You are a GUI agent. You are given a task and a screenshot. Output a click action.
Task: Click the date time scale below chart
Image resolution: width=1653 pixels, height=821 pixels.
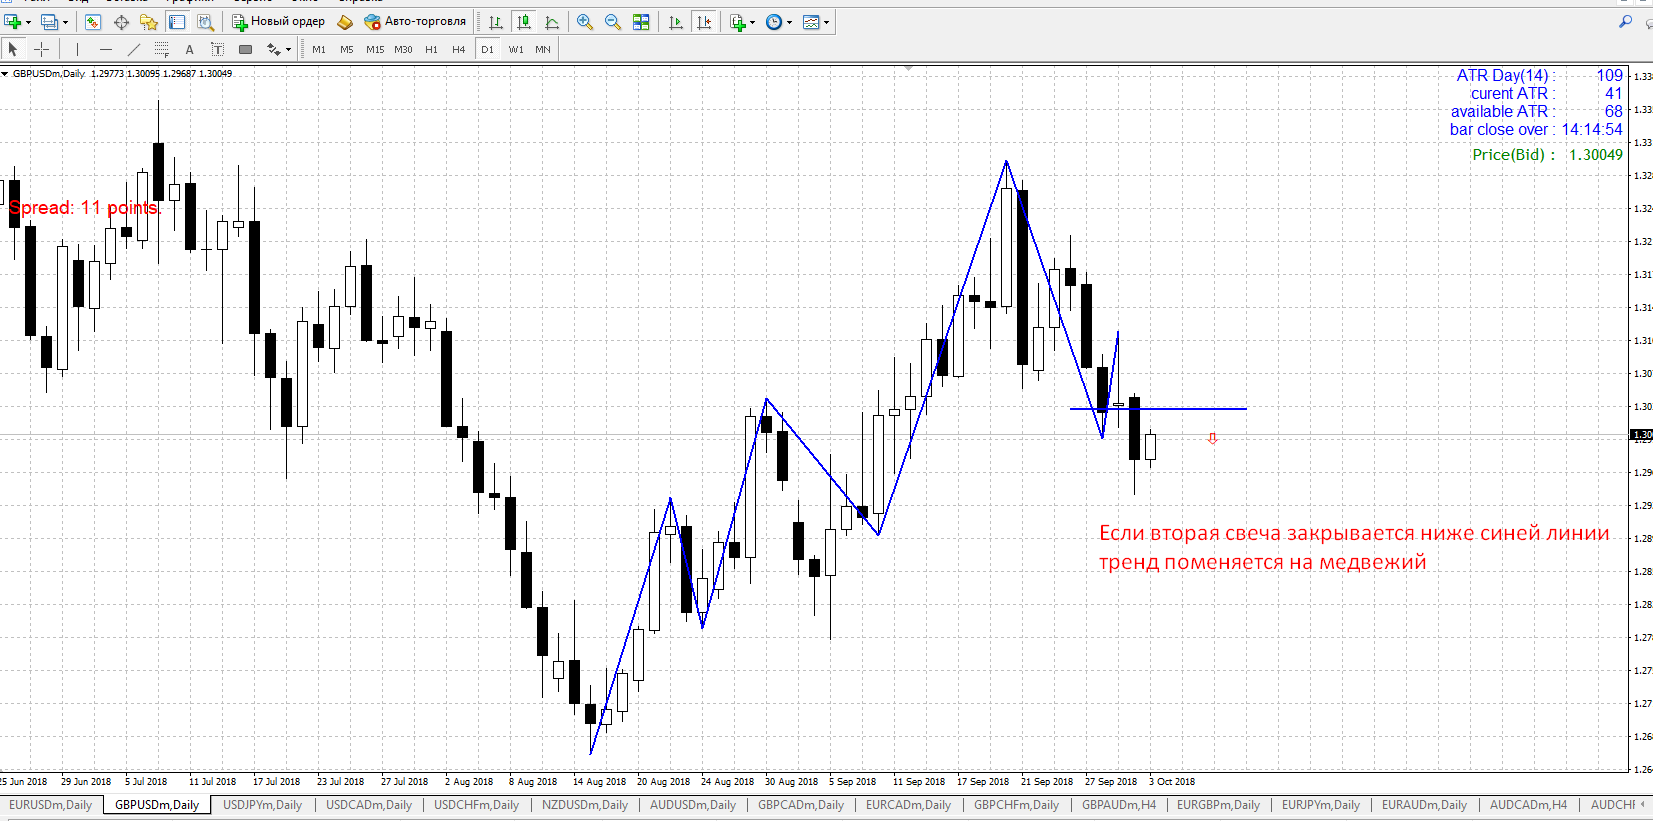pyautogui.click(x=814, y=781)
